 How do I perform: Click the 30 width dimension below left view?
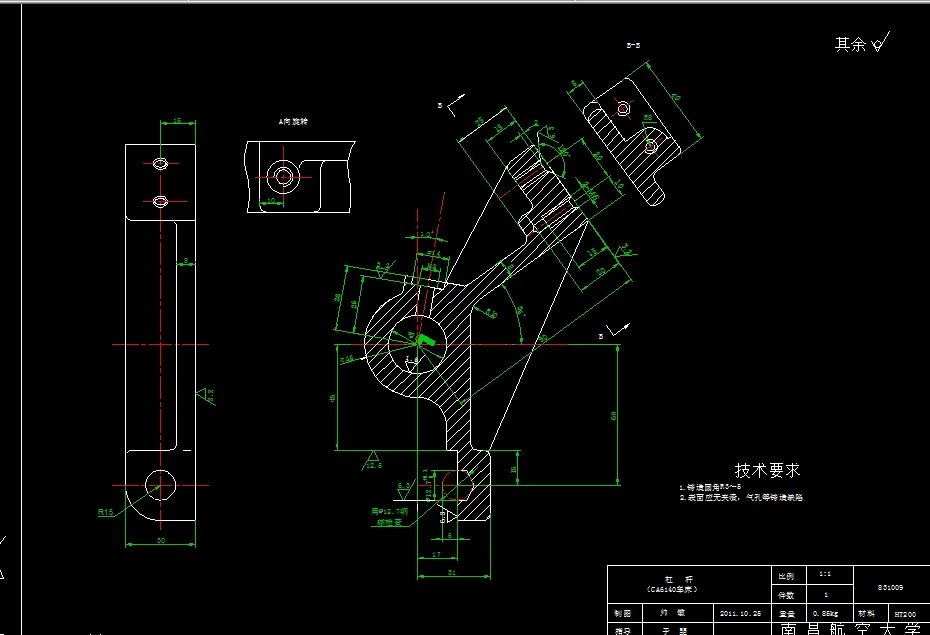pos(161,540)
